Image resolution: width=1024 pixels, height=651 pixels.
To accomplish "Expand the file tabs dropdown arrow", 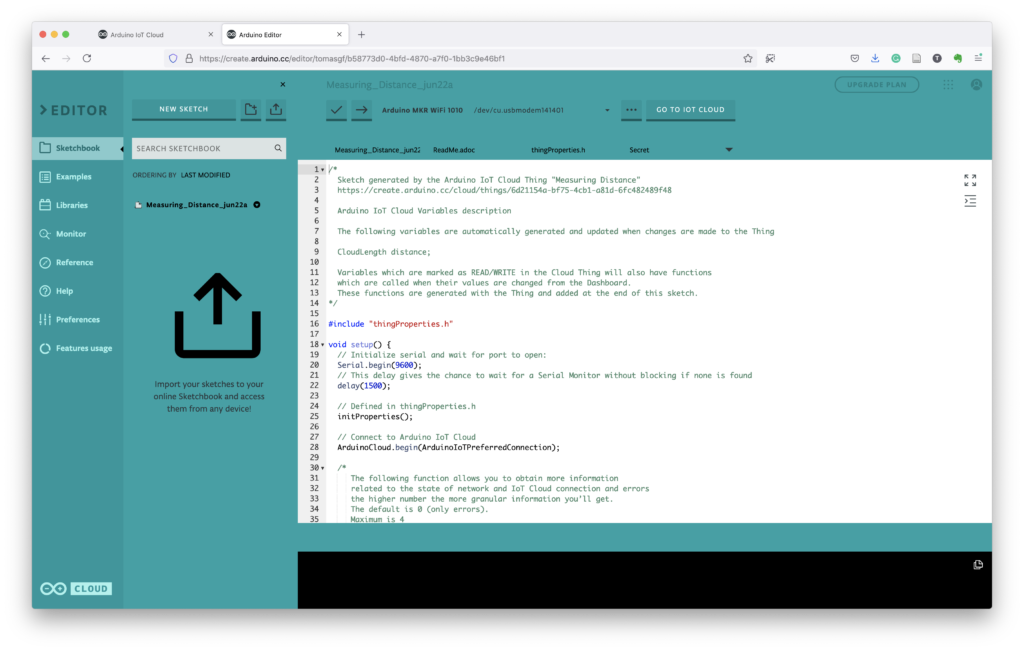I will (729, 150).
